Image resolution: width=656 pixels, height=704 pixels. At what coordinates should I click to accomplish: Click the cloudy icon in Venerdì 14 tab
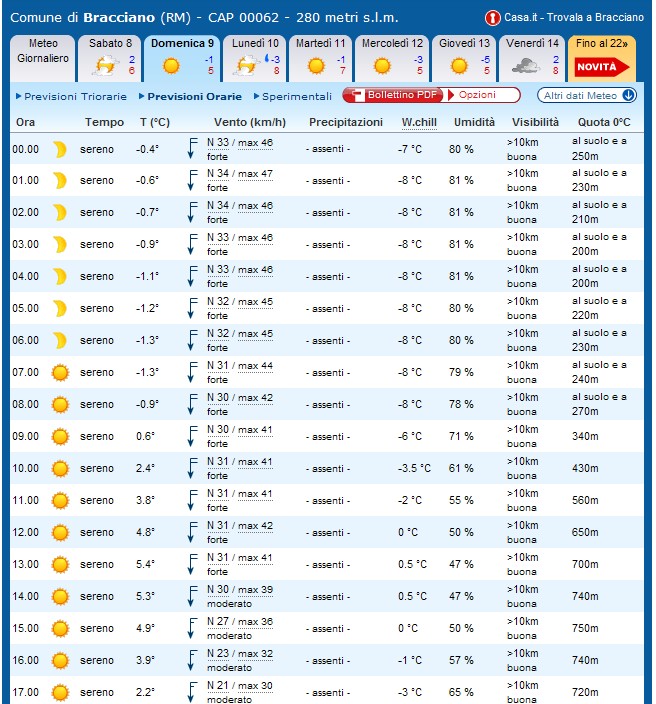coord(525,66)
